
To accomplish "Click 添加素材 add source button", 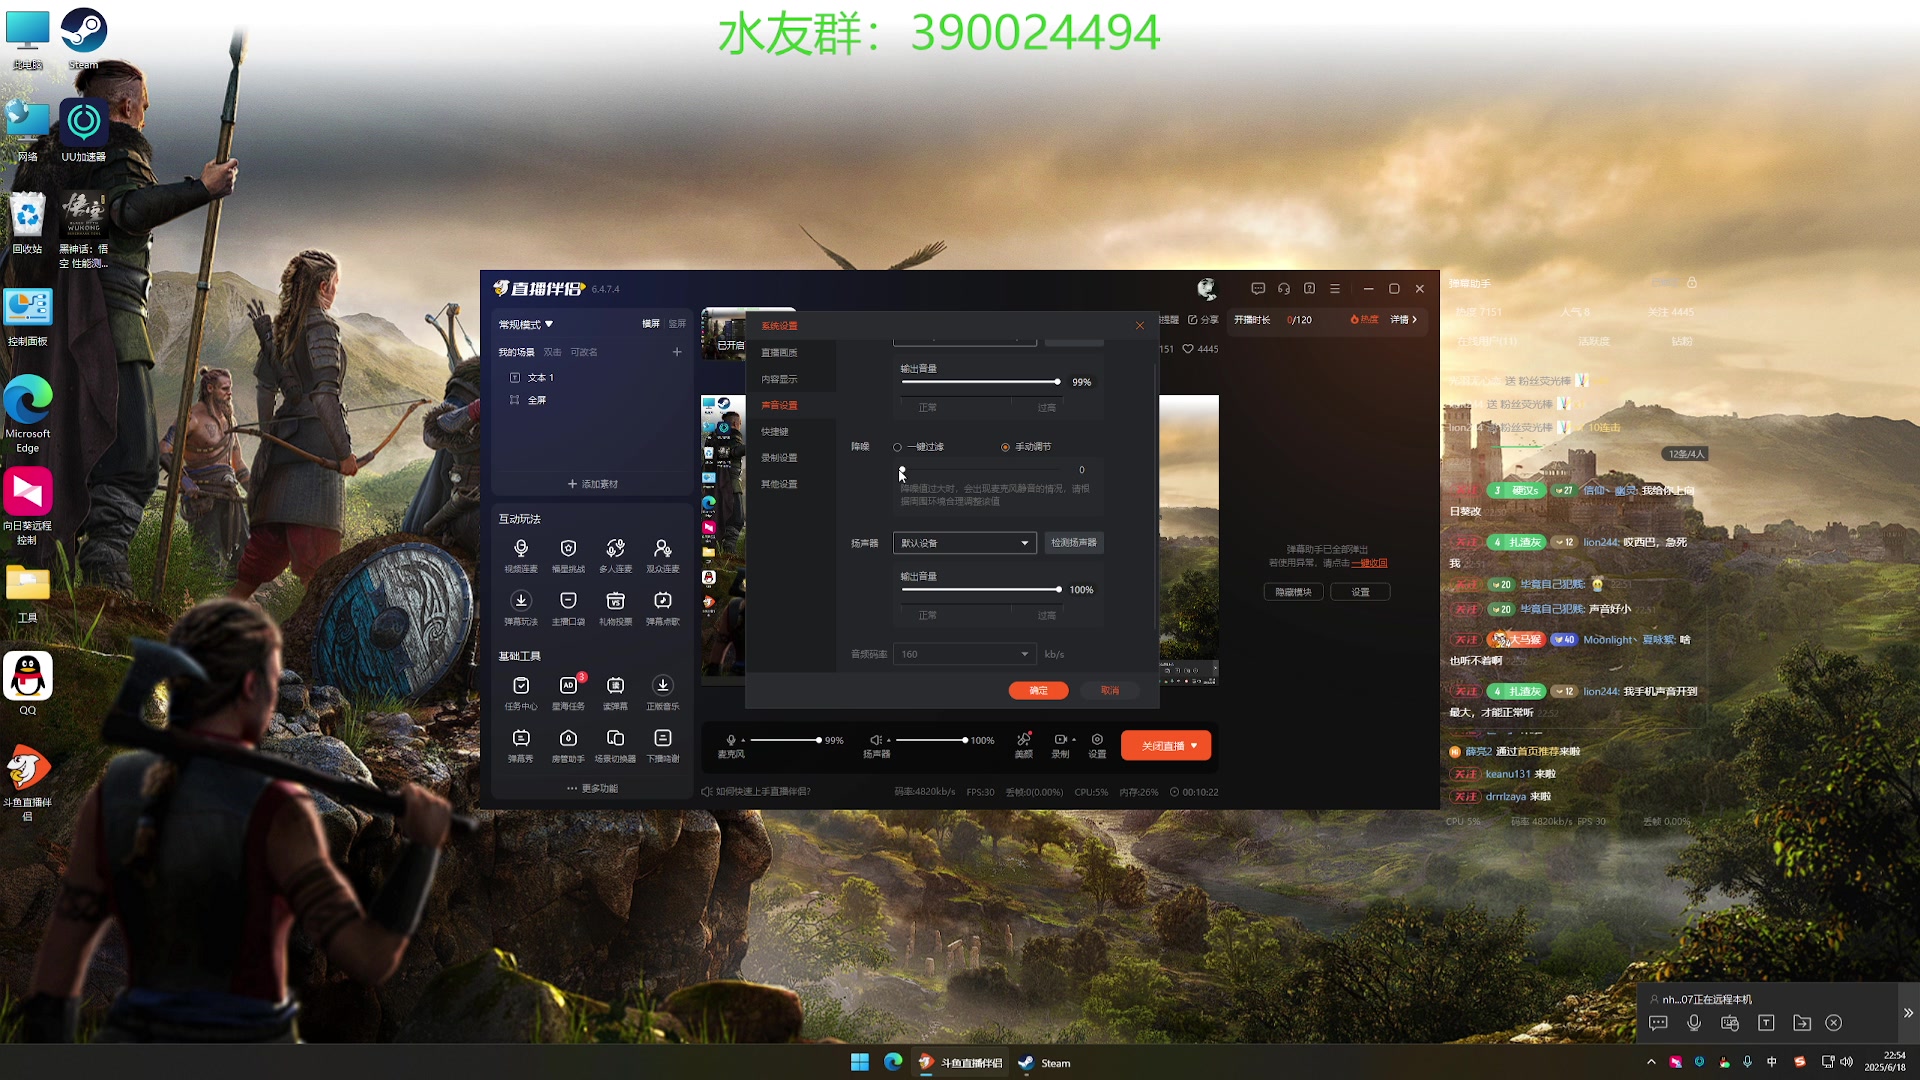I will 593,484.
